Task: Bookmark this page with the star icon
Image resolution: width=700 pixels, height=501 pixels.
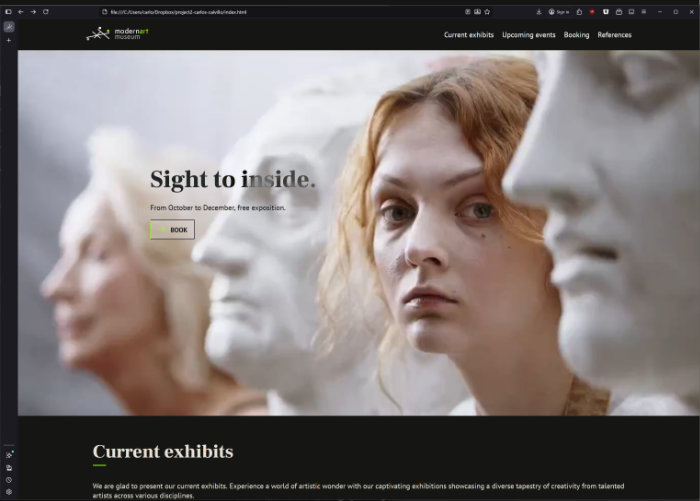Action: 487,11
